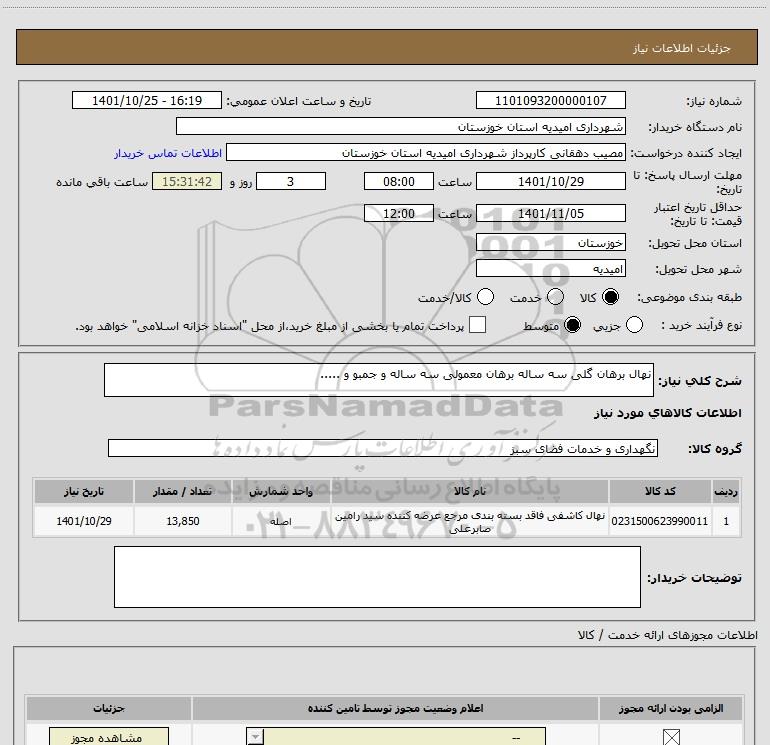
Task: Click the goods group field
Action: [x=383, y=448]
